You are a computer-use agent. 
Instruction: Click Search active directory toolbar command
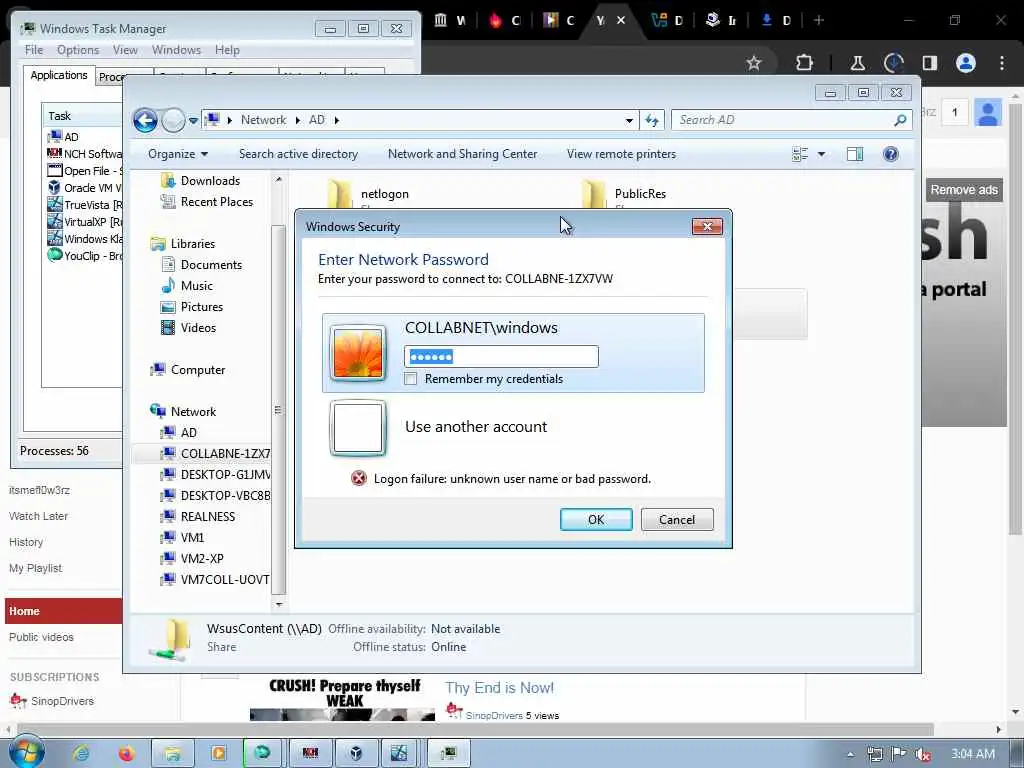click(x=298, y=154)
